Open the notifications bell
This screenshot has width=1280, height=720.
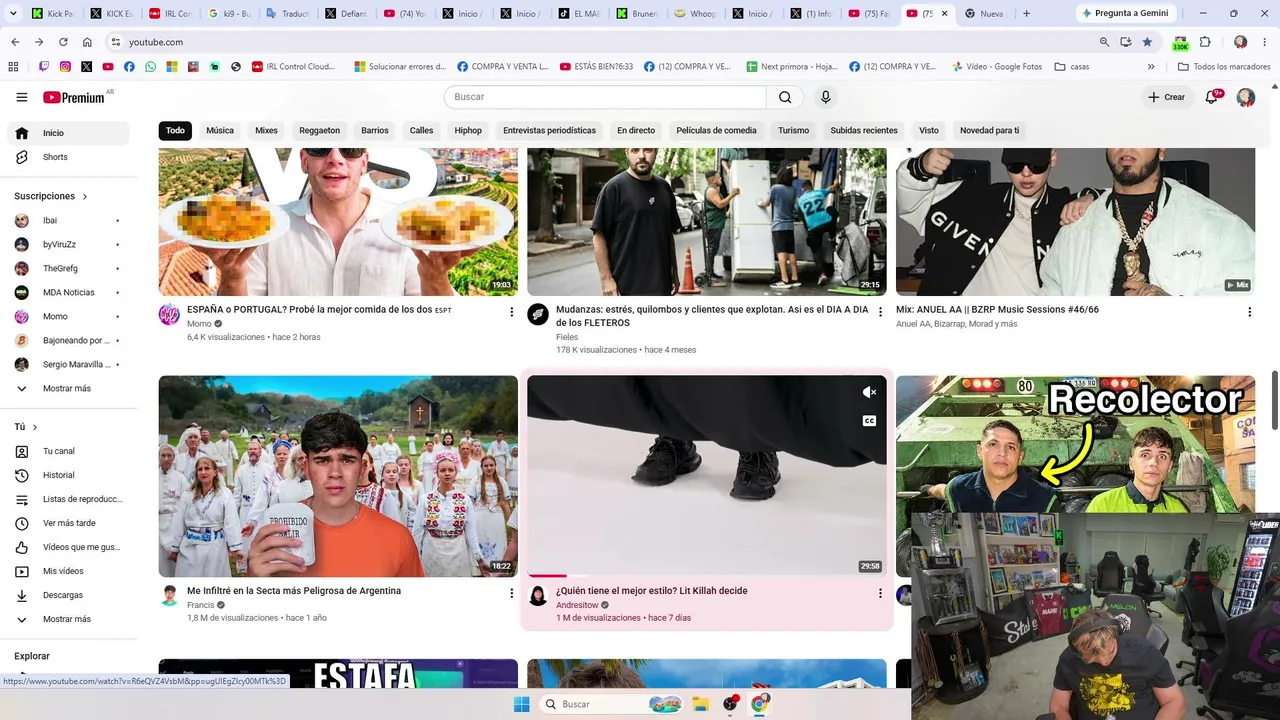coord(1212,97)
